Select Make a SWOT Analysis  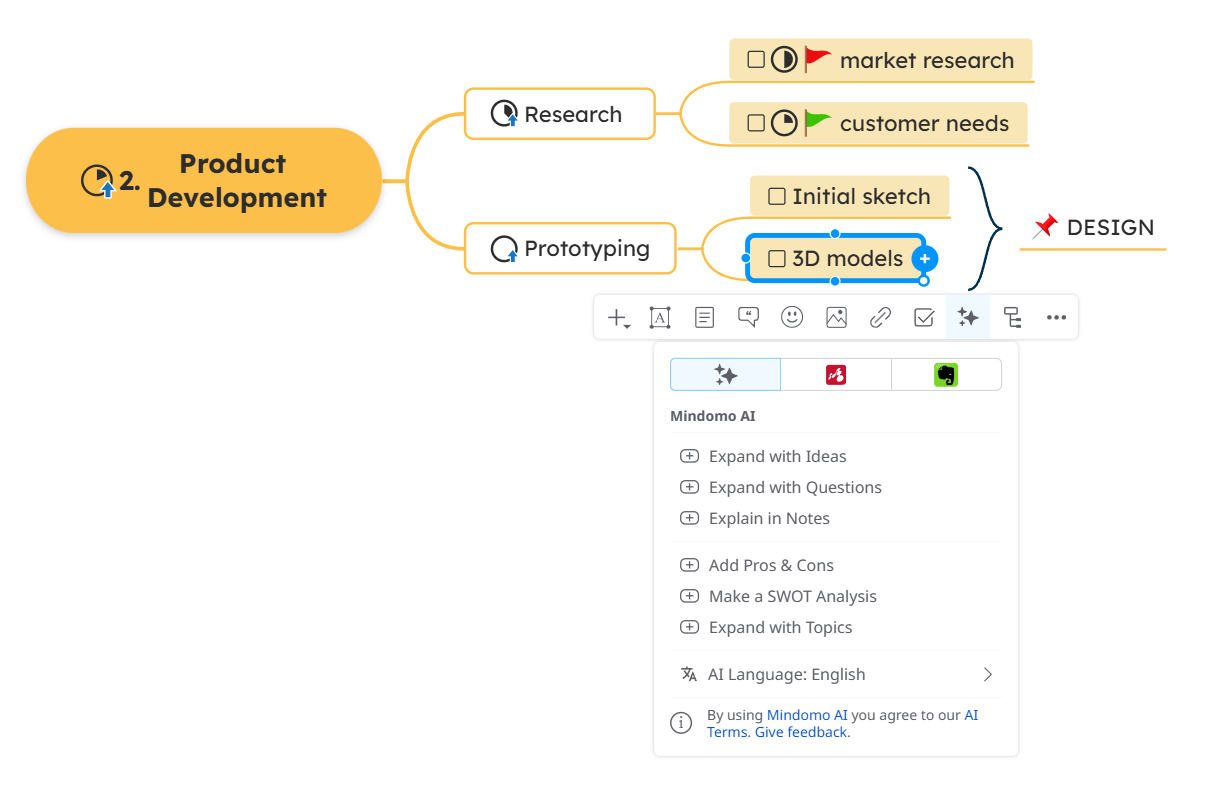793,596
